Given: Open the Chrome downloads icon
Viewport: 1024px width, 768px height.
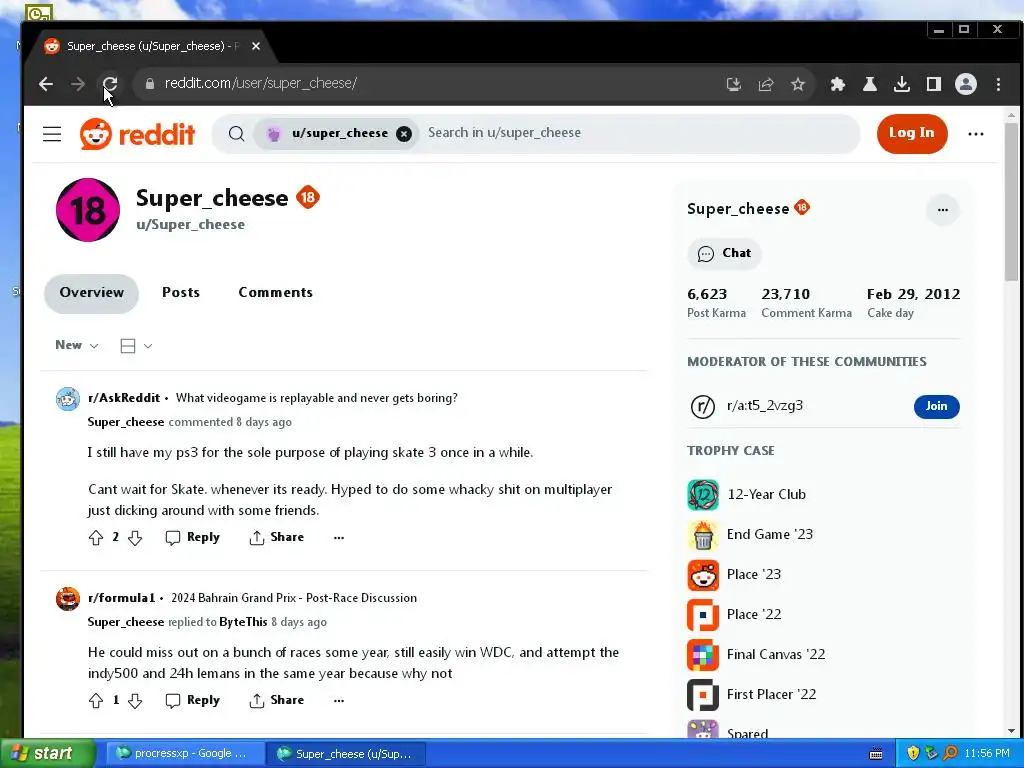Looking at the screenshot, I should tap(901, 84).
